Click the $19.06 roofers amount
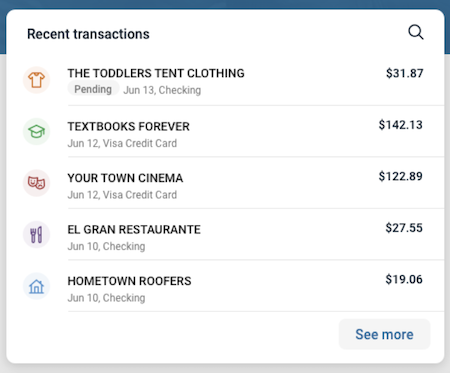Image resolution: width=450 pixels, height=373 pixels. point(404,279)
